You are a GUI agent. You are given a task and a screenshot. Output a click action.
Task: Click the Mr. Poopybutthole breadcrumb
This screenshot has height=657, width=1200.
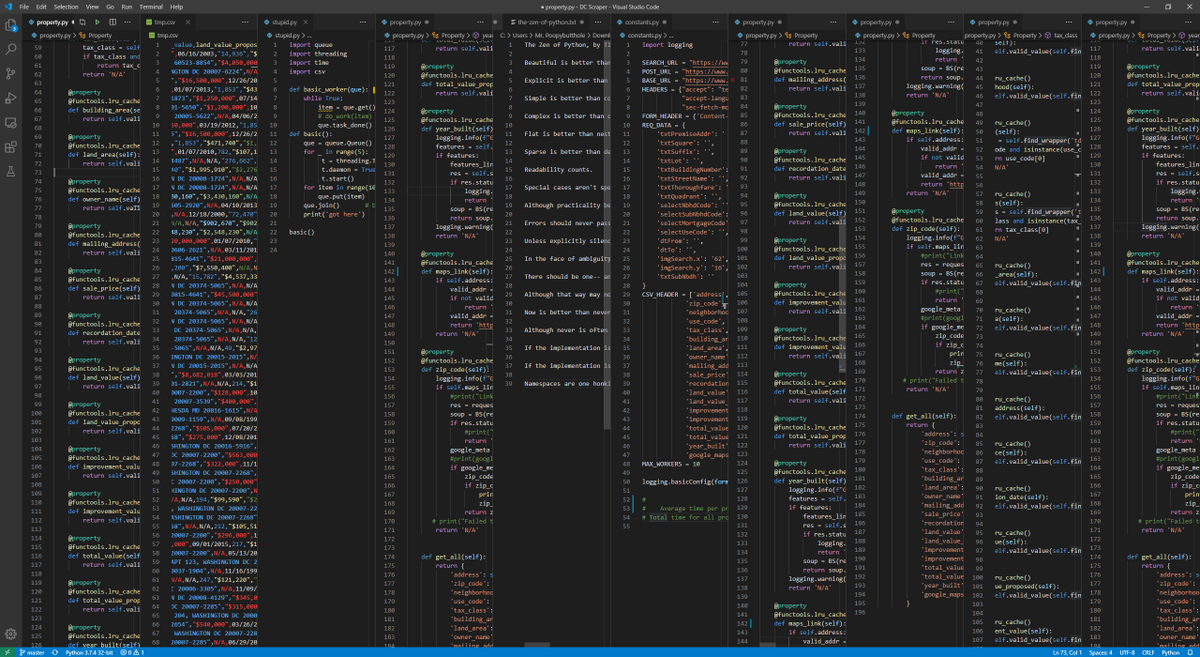pyautogui.click(x=562, y=35)
